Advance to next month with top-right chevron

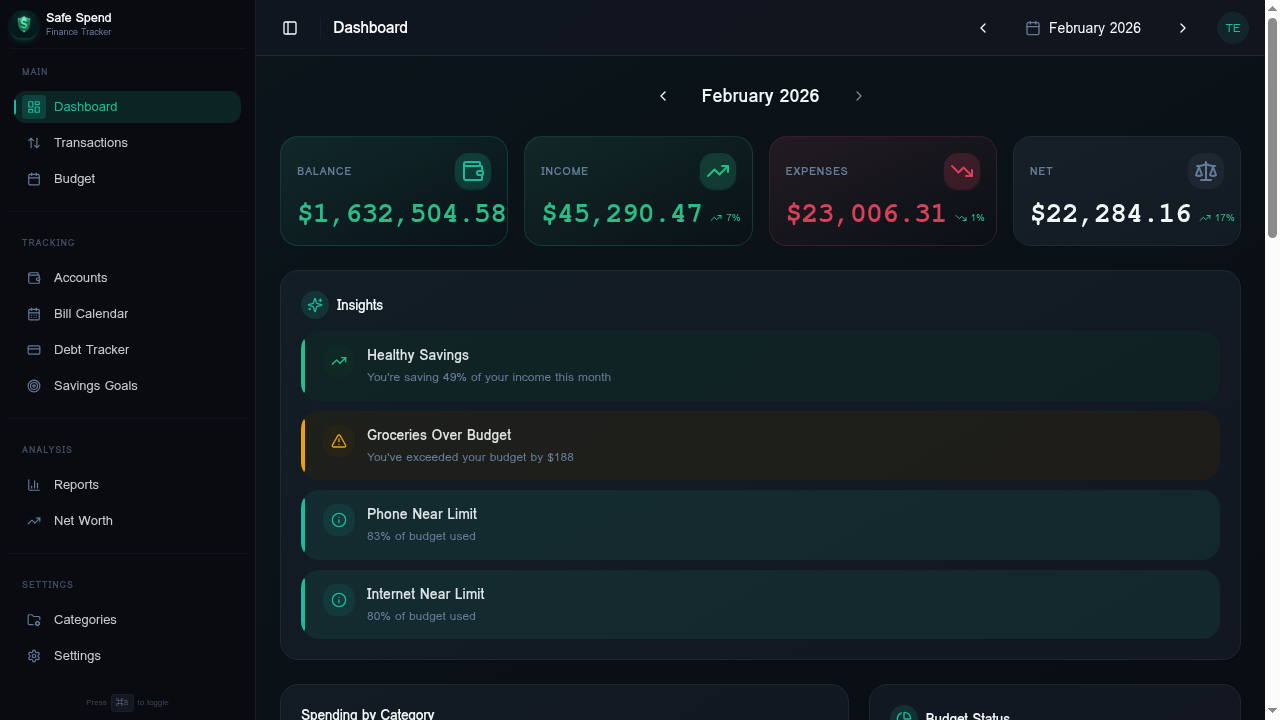[1183, 28]
